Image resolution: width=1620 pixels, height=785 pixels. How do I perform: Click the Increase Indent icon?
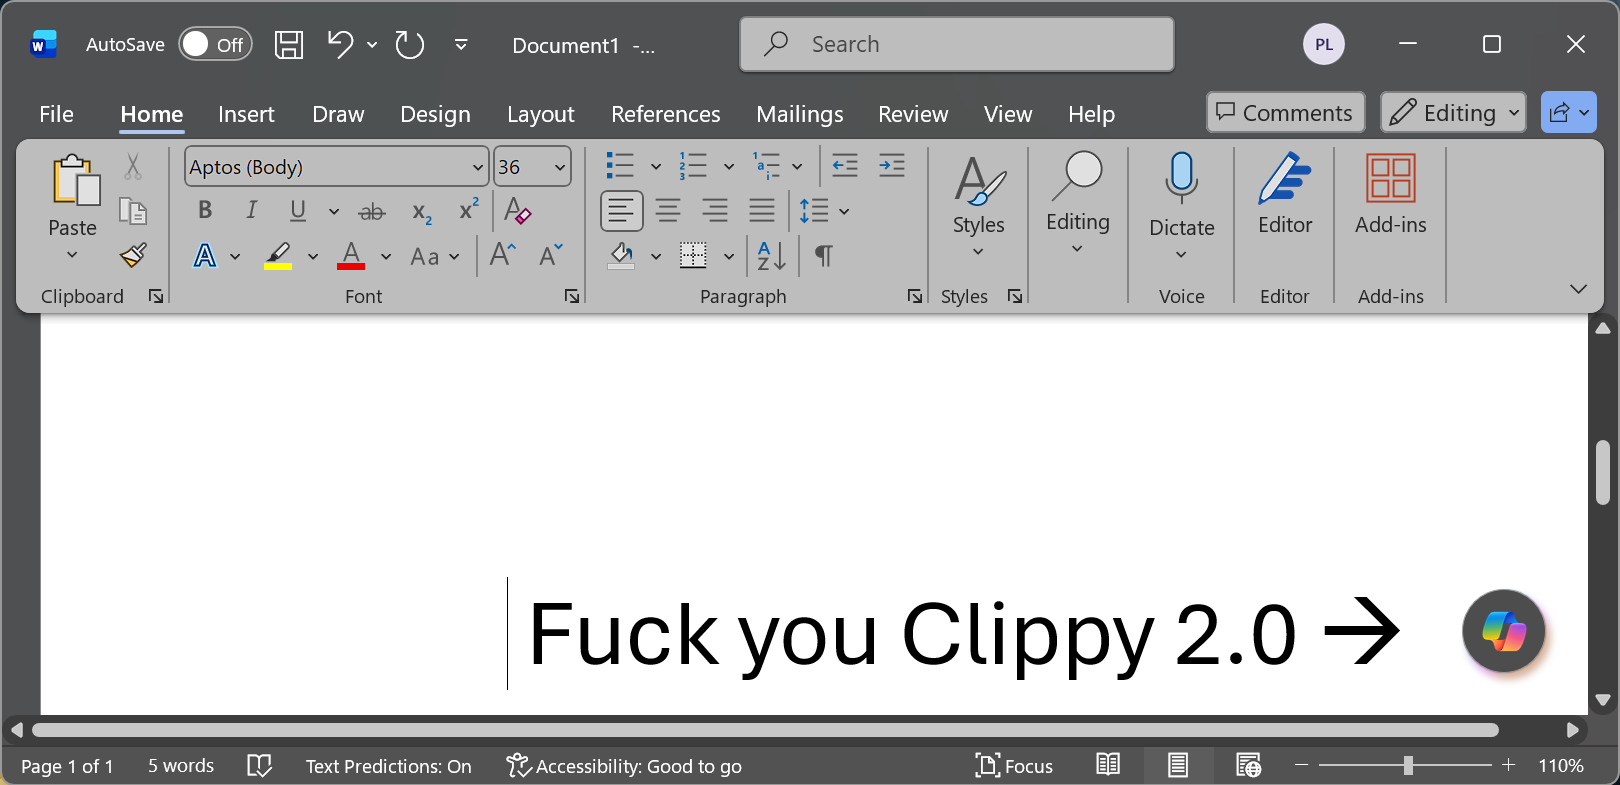tap(891, 166)
